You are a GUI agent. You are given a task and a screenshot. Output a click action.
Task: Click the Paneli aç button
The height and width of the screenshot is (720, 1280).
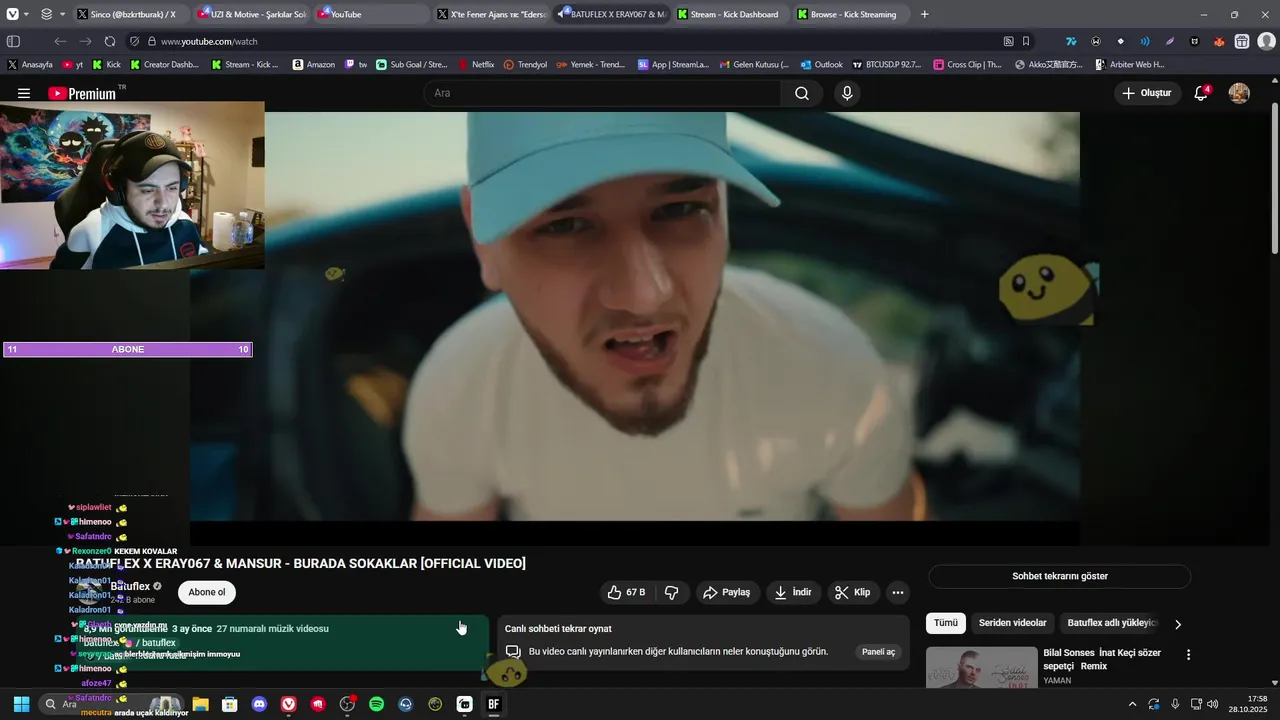(879, 651)
